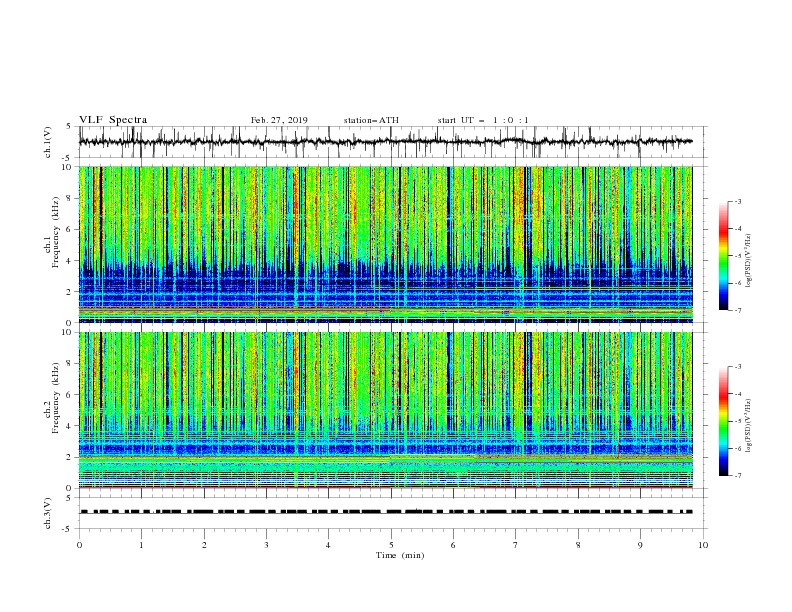The height and width of the screenshot is (612, 792).
Task: Click time axis tick label "5"
Action: point(391,545)
